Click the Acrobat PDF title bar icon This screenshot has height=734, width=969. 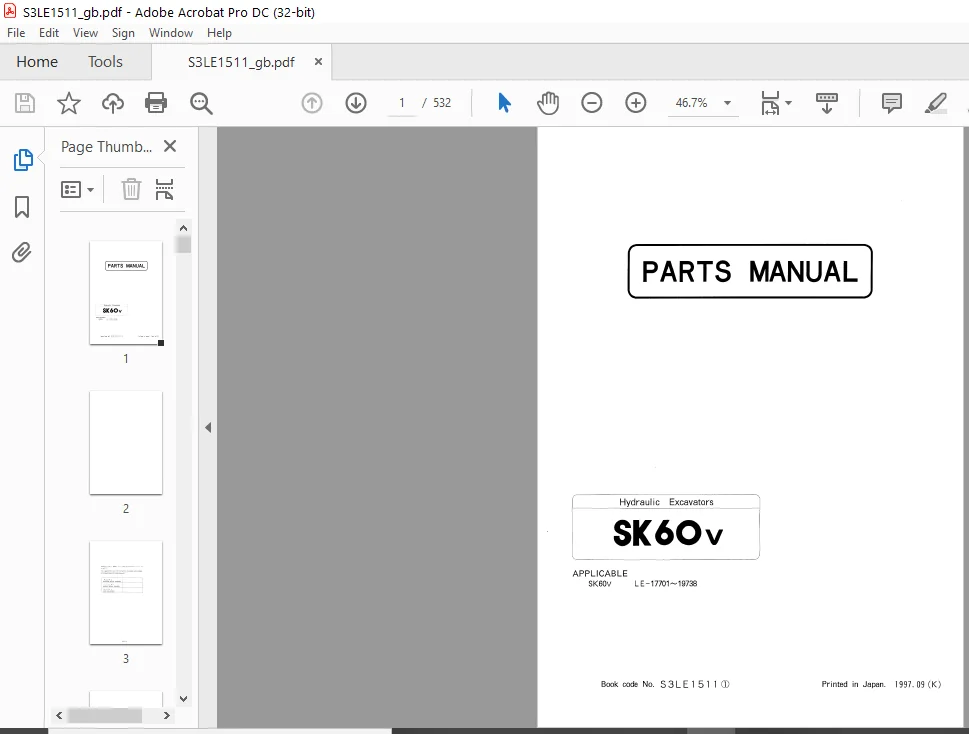(10, 11)
